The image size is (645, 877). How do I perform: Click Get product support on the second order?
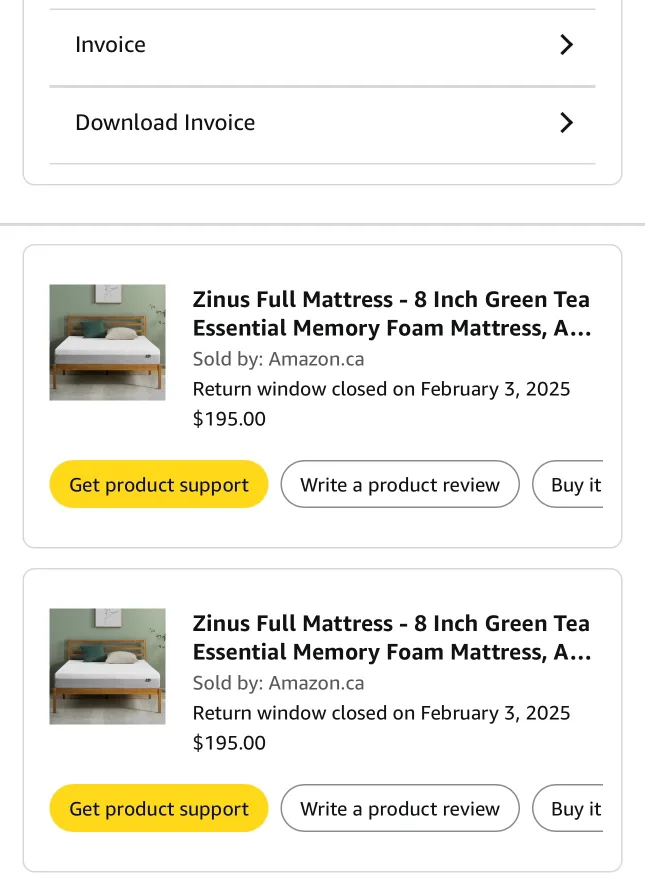coord(158,808)
